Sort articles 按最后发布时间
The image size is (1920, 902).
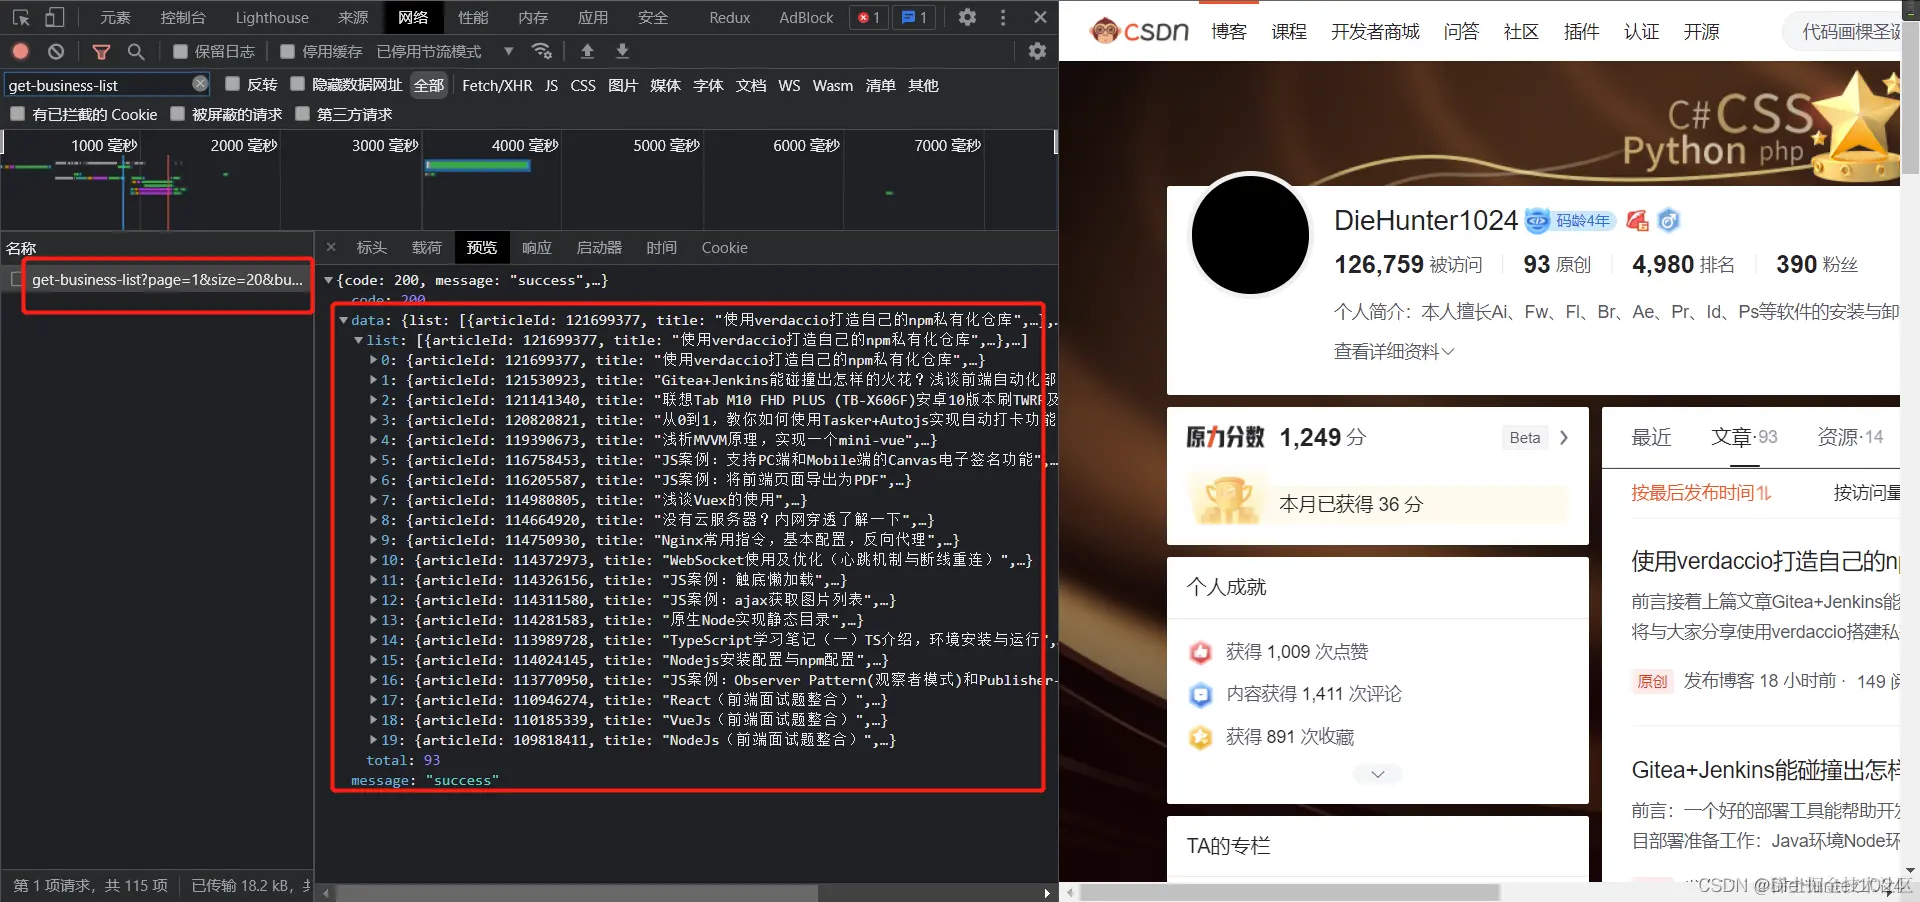[x=1700, y=492]
